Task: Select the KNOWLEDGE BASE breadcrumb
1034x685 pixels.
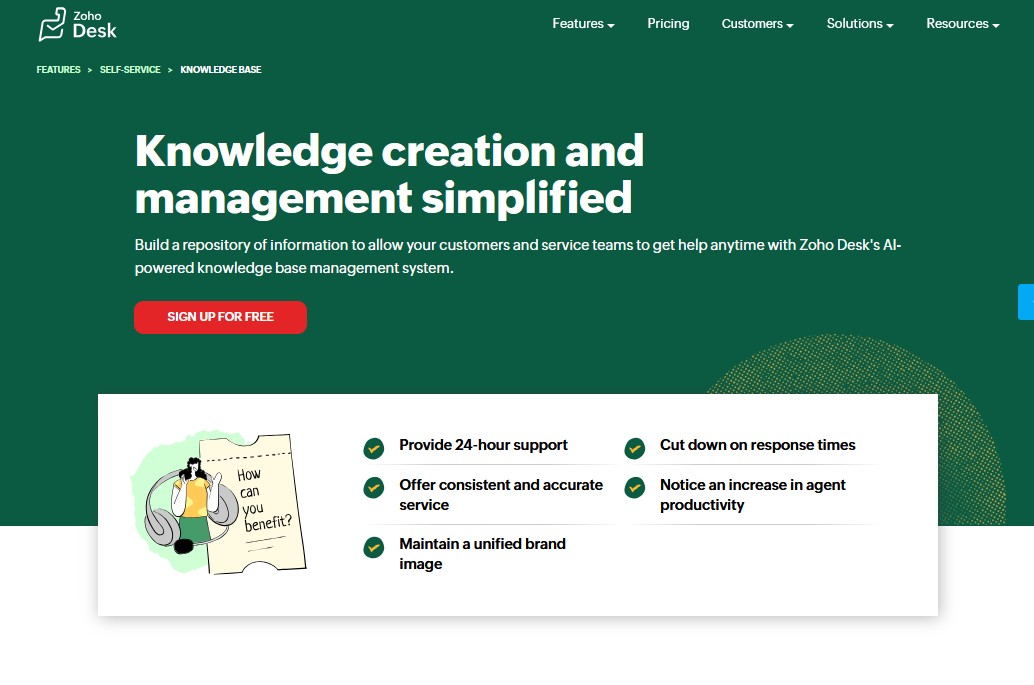Action: point(221,70)
